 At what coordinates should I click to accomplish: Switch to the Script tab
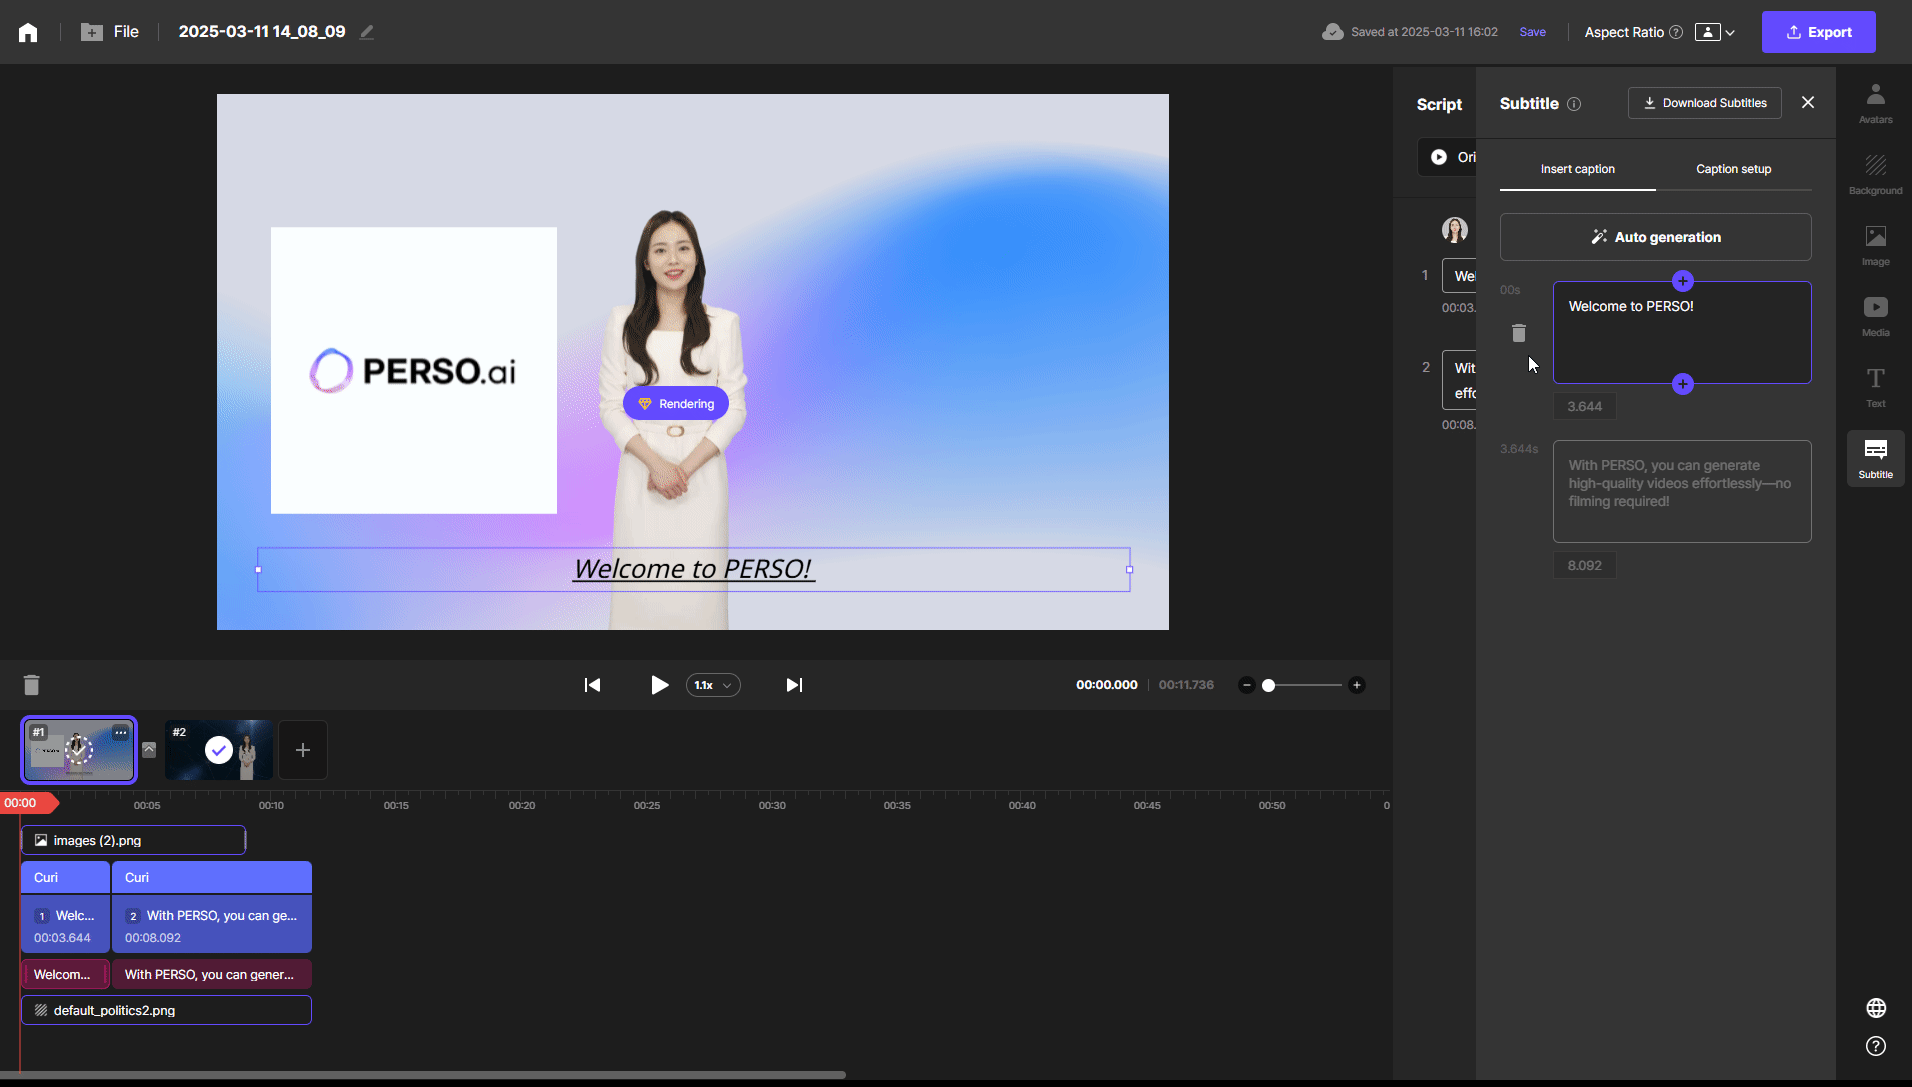(x=1439, y=104)
